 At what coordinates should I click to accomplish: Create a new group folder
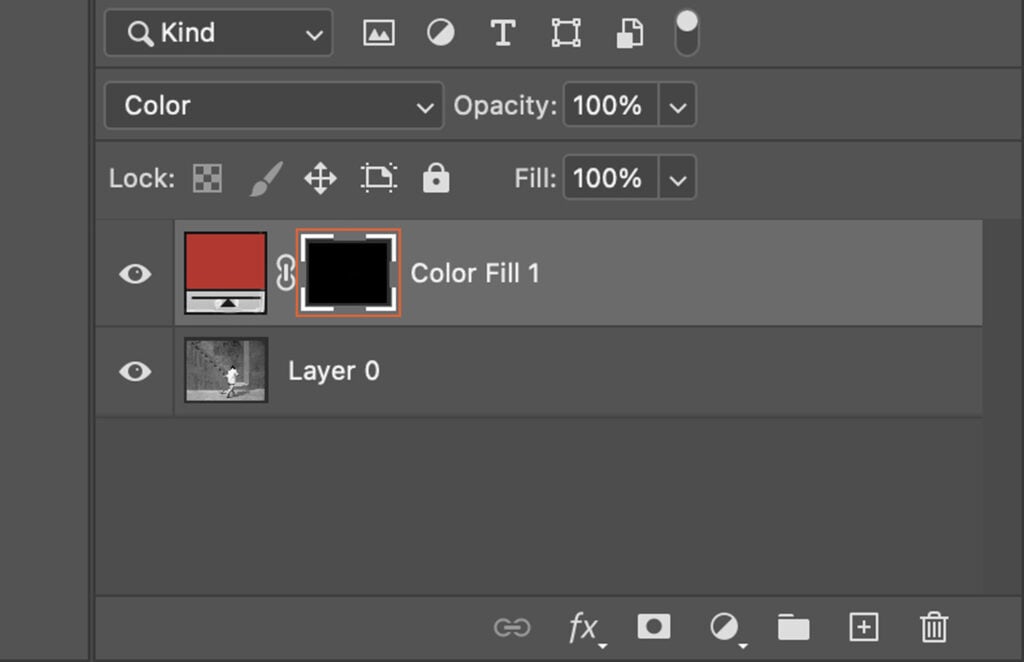[x=793, y=627]
